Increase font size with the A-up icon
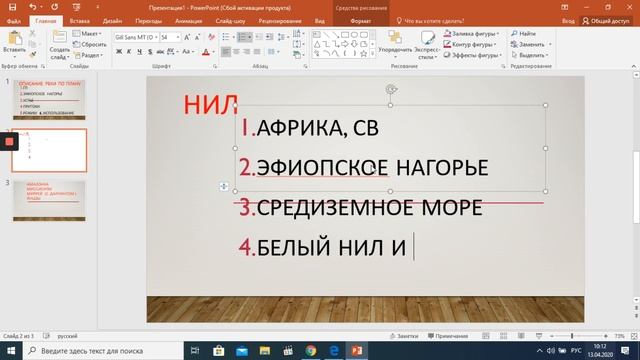Viewport: 640px width, 360px height. tap(187, 37)
